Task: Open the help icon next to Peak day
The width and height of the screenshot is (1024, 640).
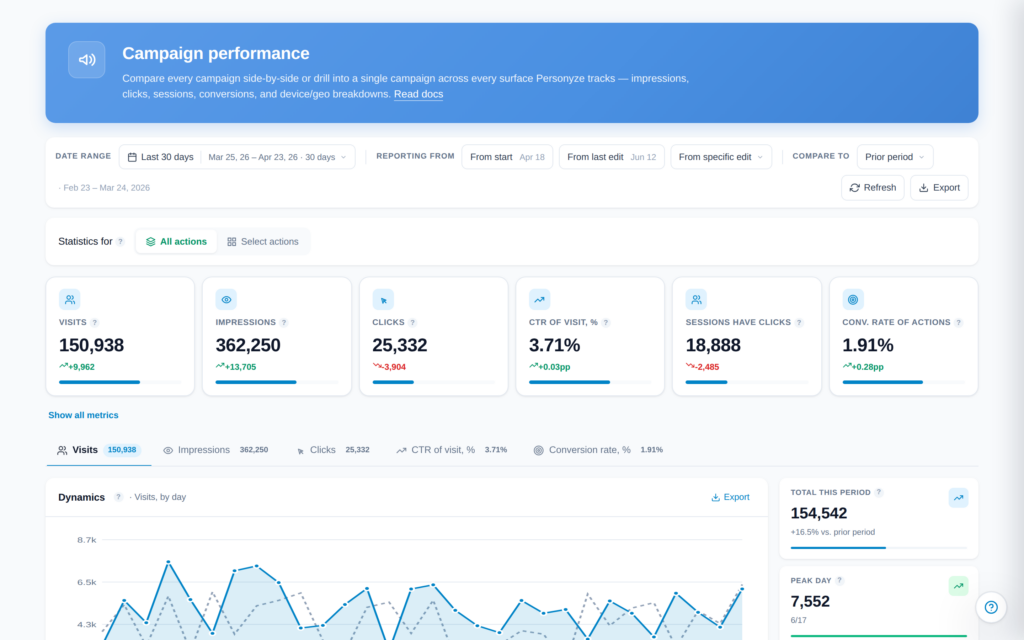Action: click(x=840, y=581)
